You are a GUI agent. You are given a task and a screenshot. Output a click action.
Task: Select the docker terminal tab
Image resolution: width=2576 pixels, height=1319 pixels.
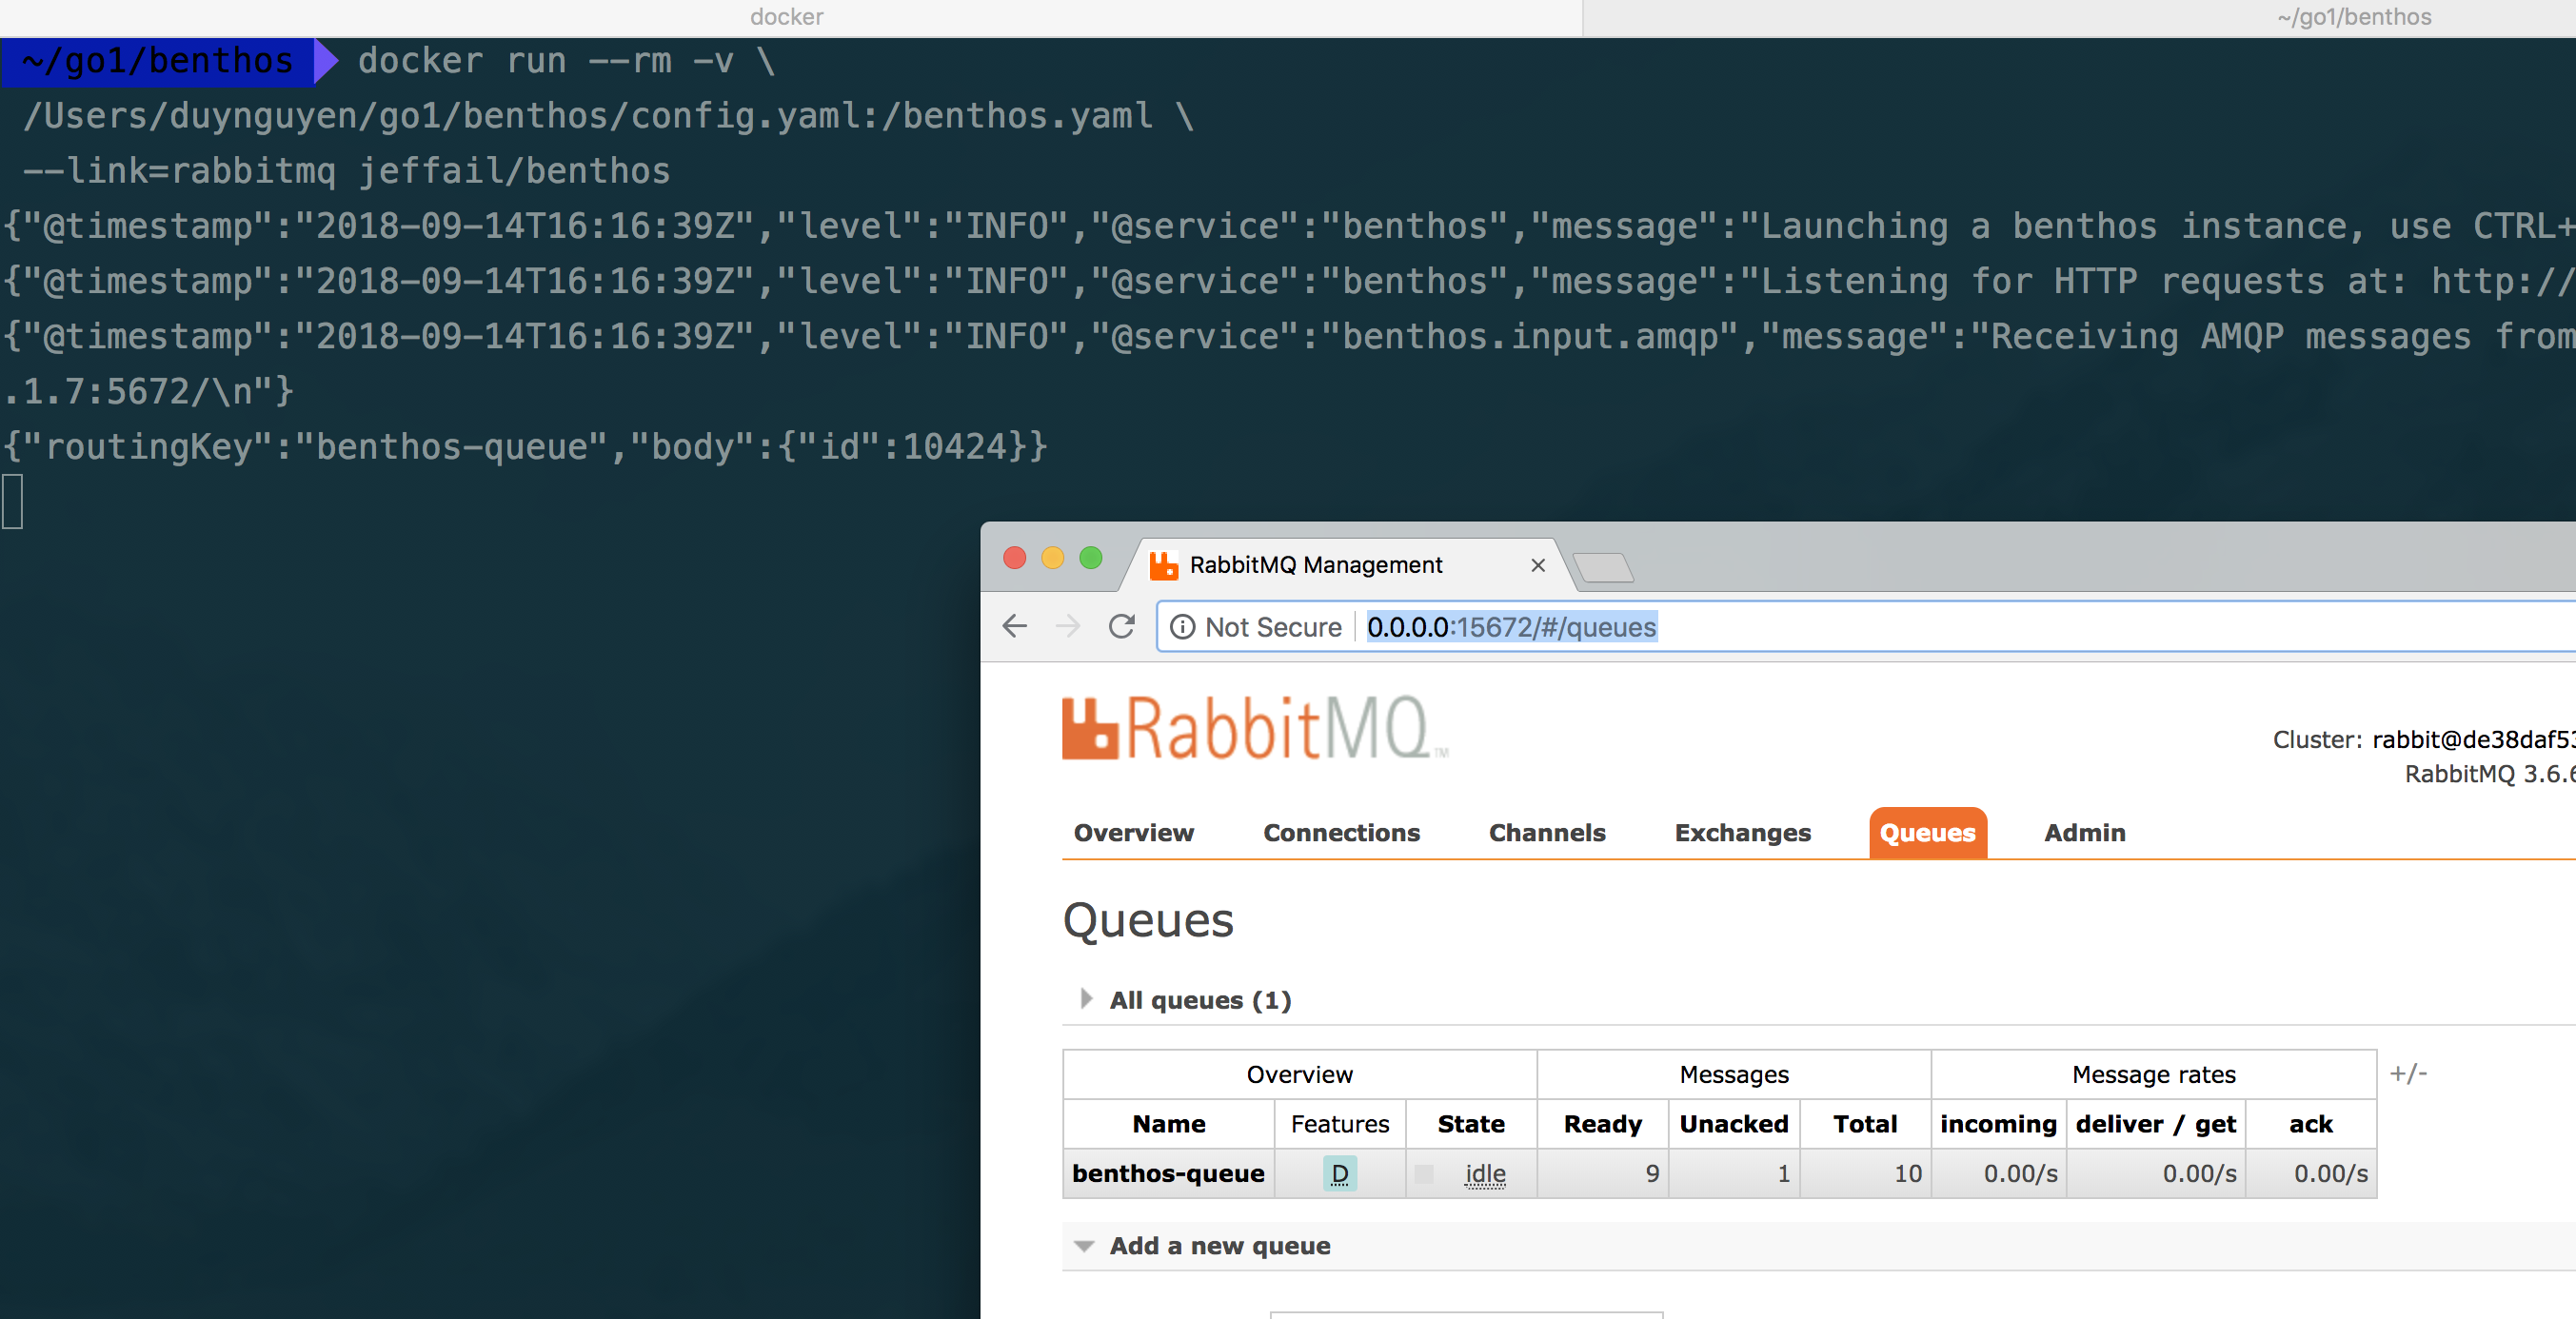click(787, 17)
